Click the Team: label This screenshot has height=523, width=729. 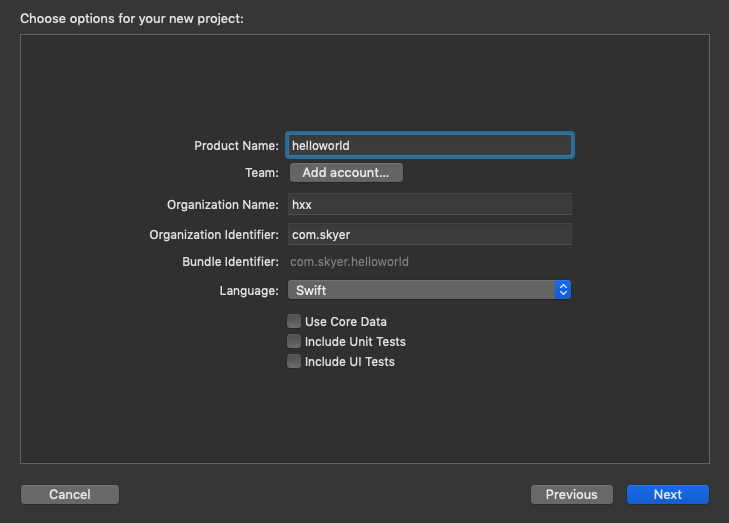click(261, 173)
